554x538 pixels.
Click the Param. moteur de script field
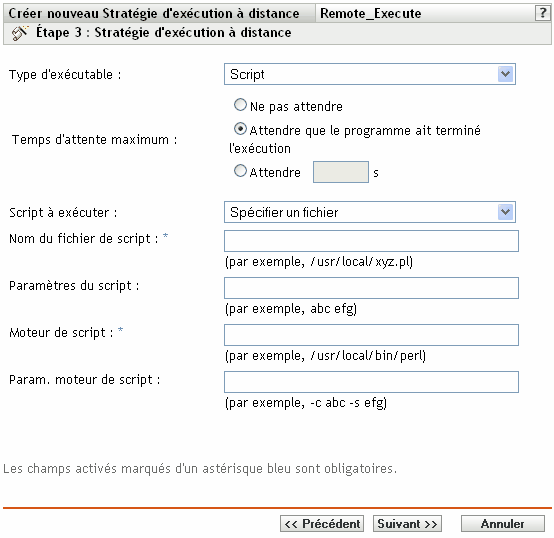point(371,382)
